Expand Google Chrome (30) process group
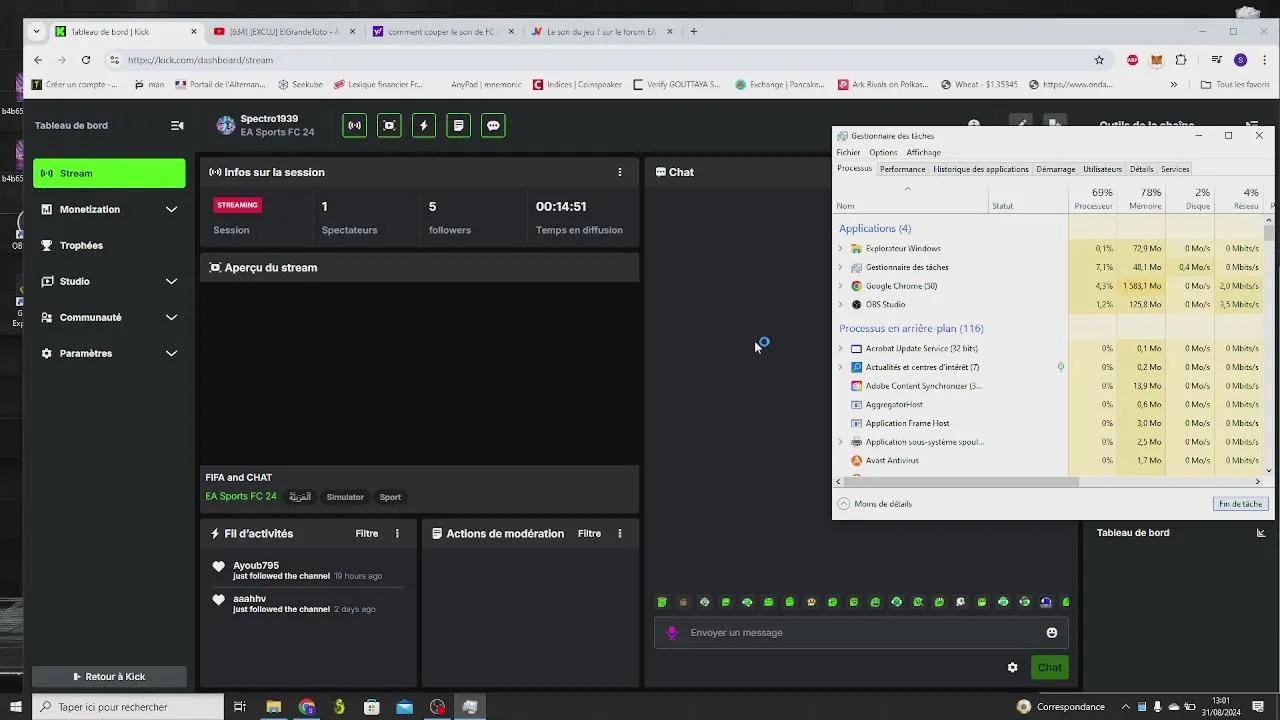Viewport: 1280px width, 720px height. coord(840,286)
